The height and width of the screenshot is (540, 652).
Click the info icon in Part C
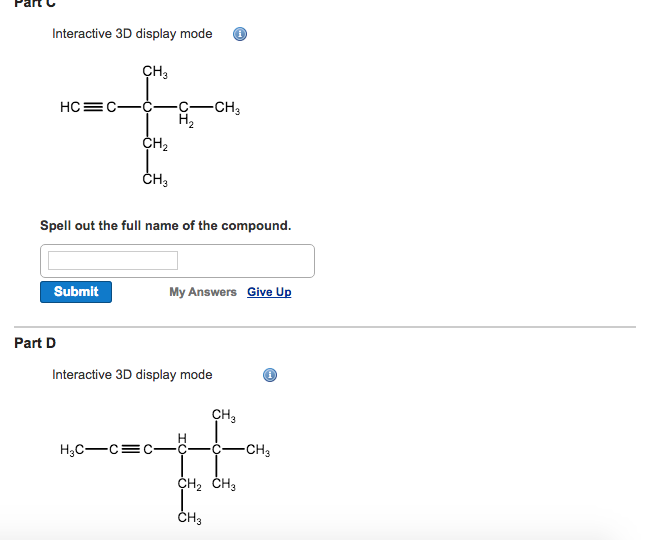tap(240, 34)
